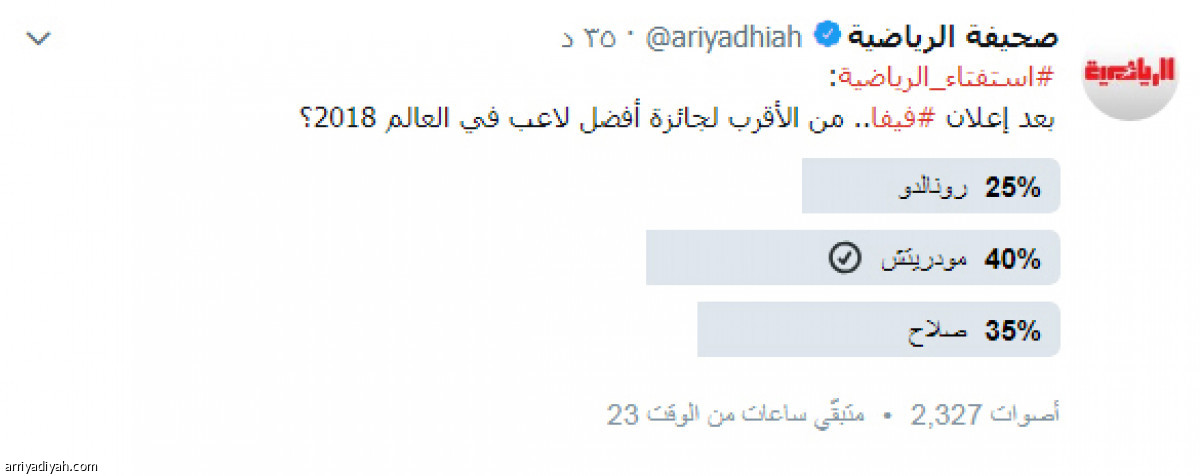Click the 2,327 votes count text

pyautogui.click(x=985, y=412)
